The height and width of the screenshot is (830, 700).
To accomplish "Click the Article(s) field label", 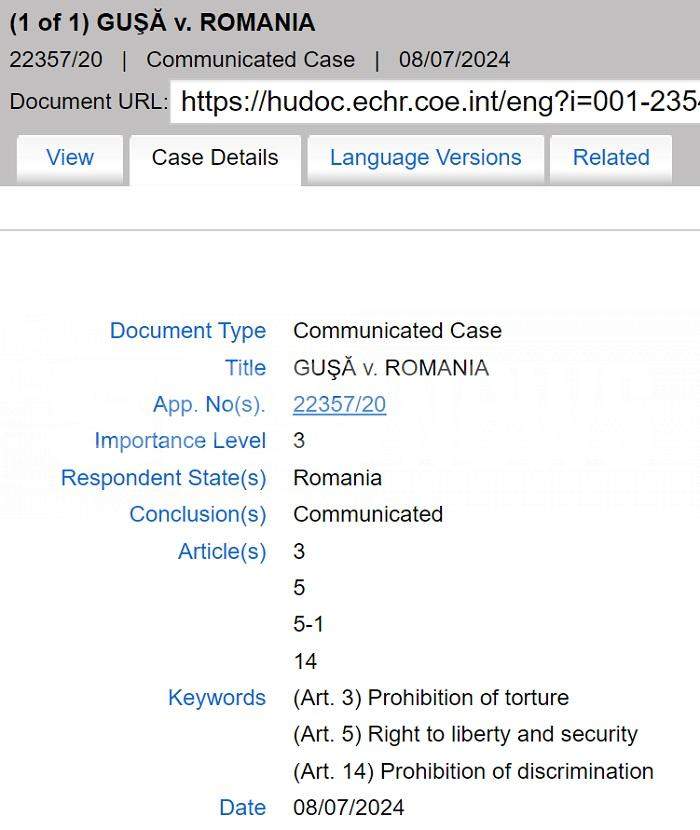I will point(222,552).
